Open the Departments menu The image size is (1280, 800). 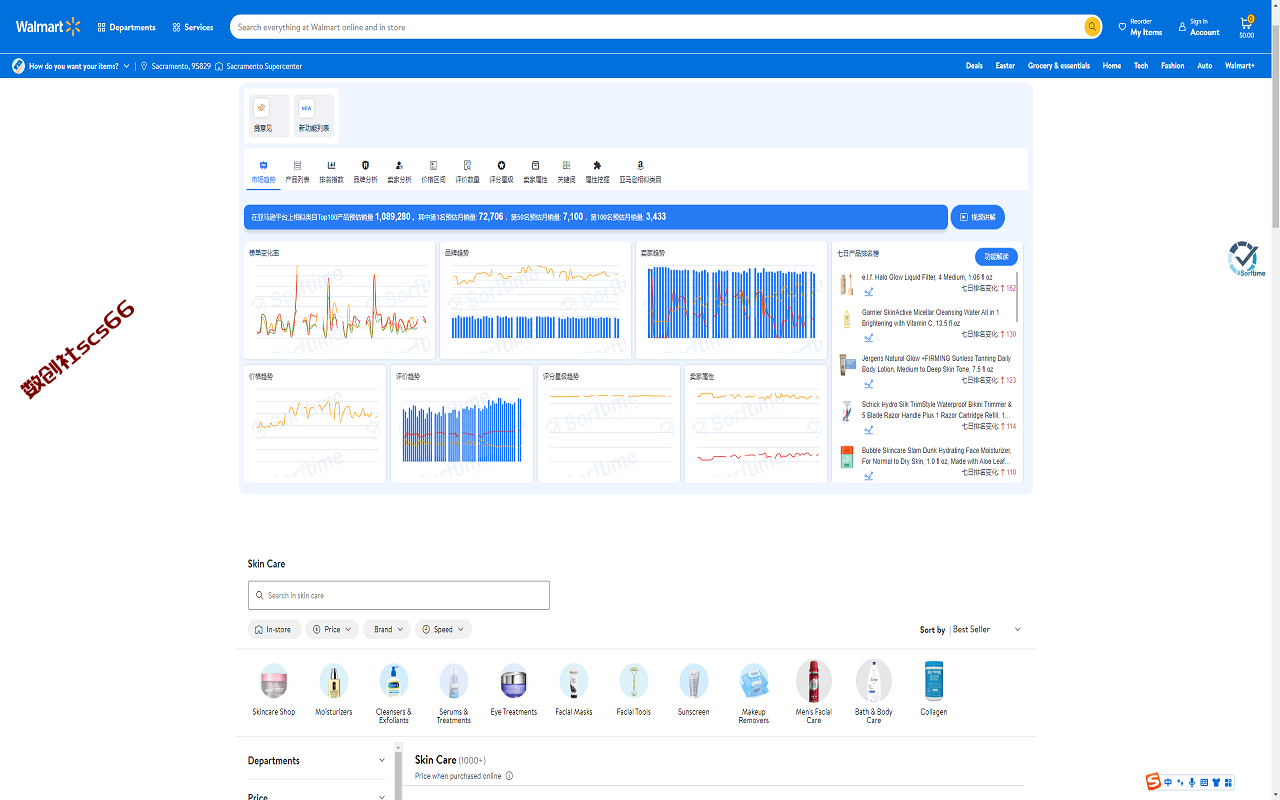click(x=127, y=27)
